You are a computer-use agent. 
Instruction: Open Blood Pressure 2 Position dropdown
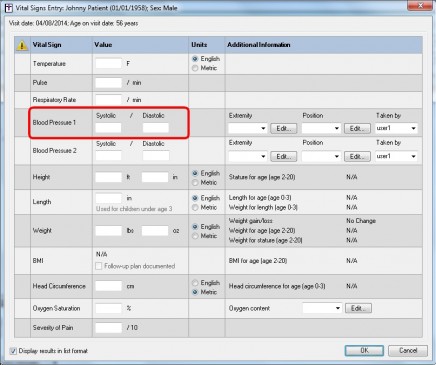(x=321, y=156)
